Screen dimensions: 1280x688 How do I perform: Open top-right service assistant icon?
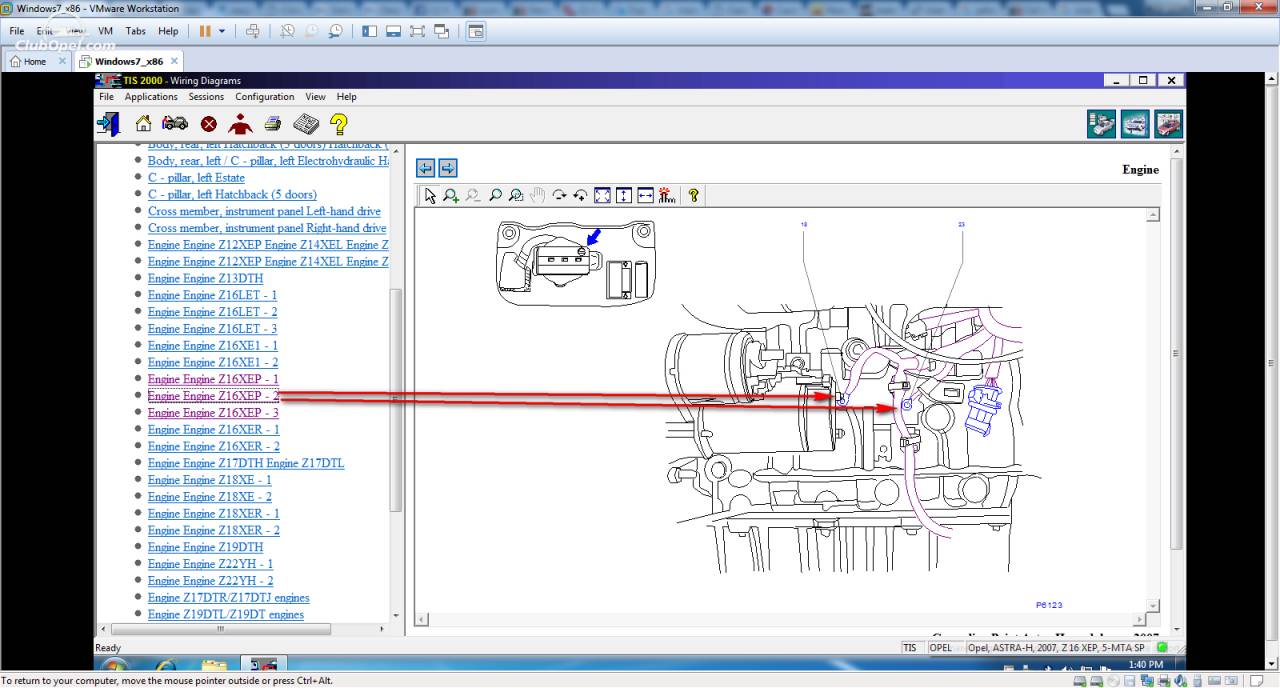[1102, 124]
